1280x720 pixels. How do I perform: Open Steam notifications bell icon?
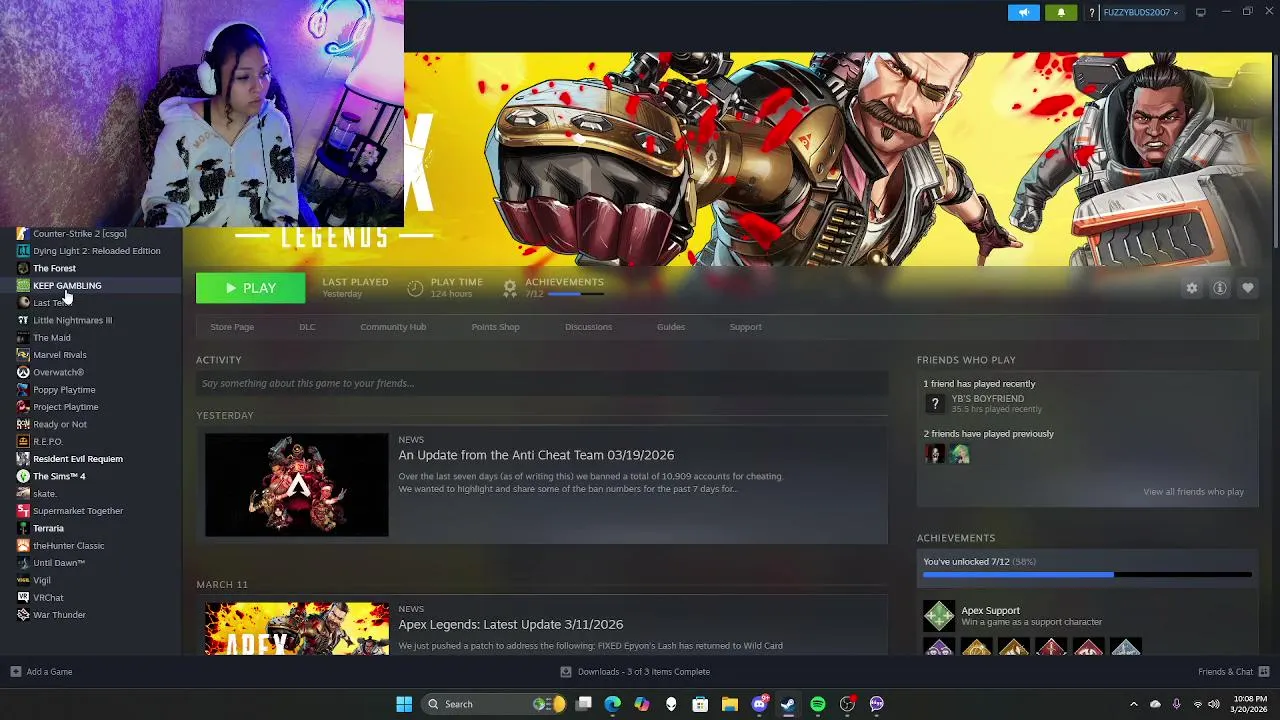(x=1061, y=12)
